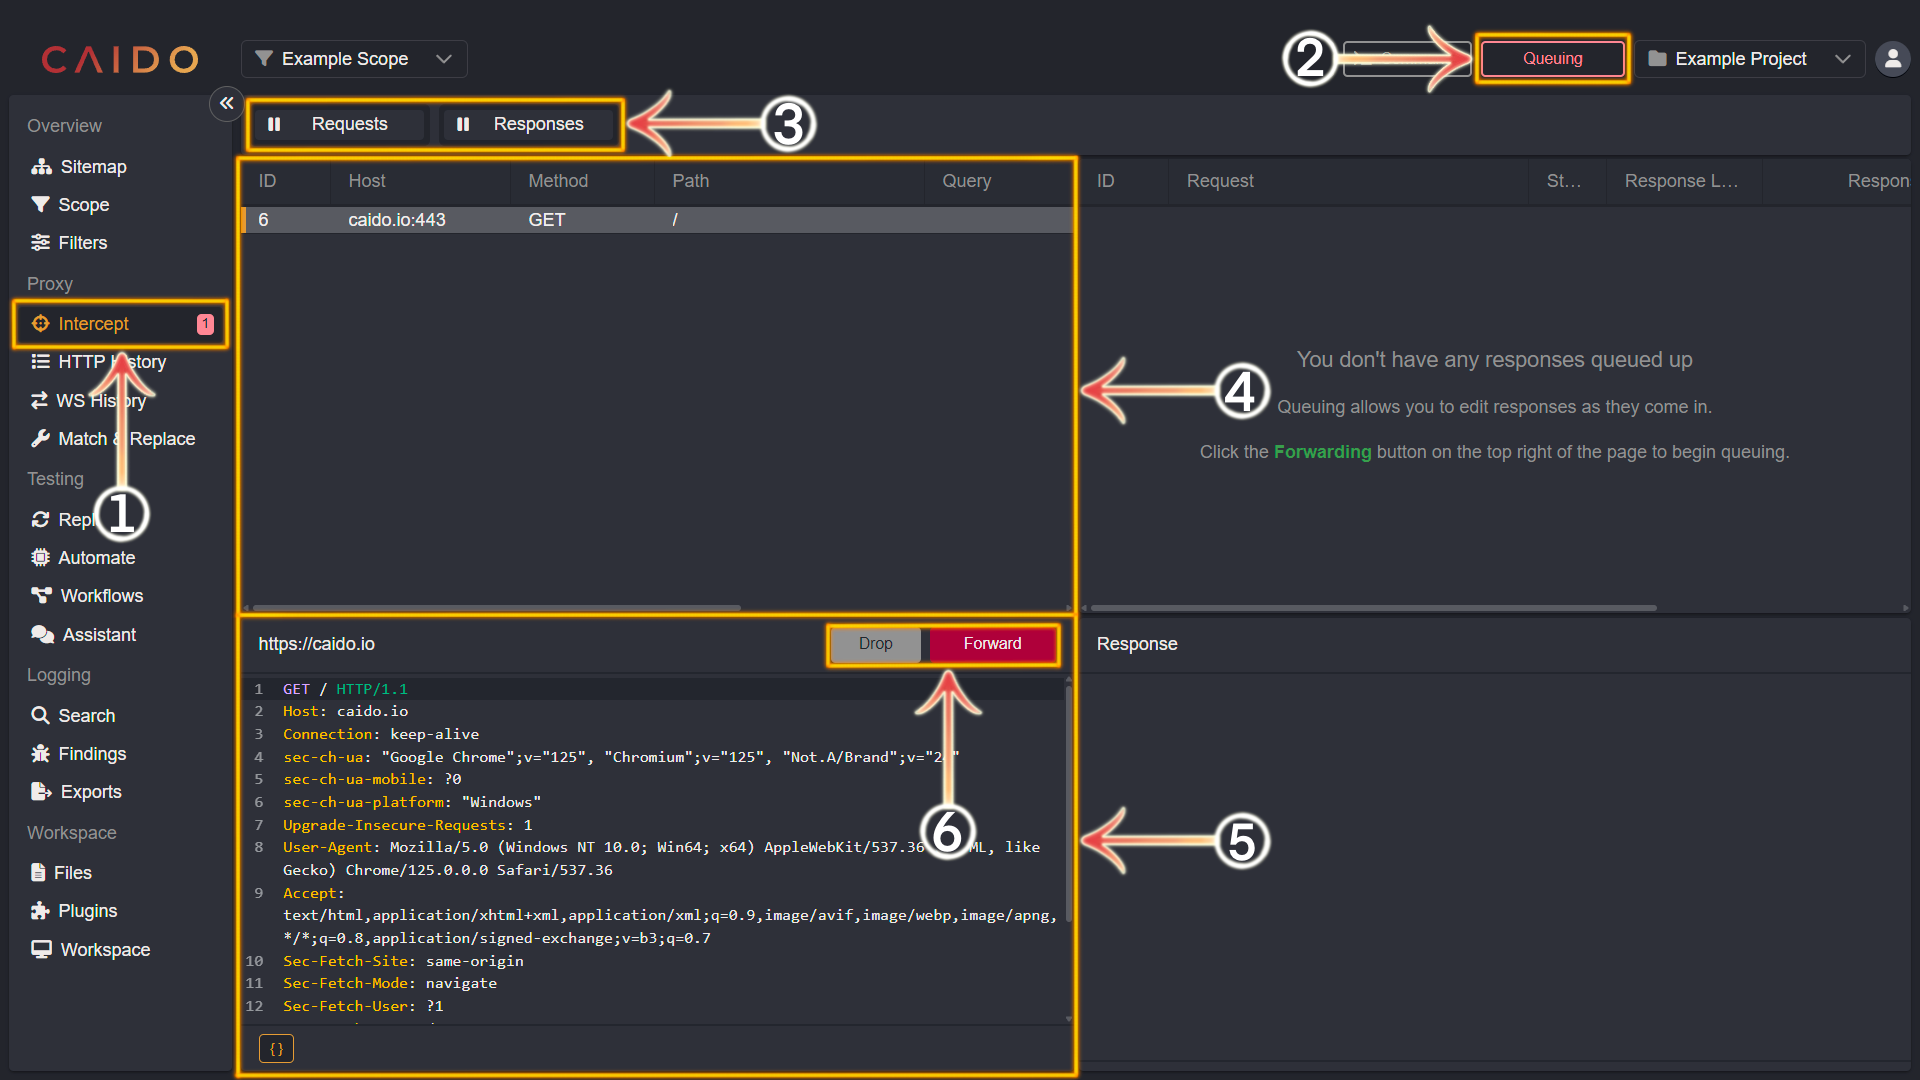Click the Host: caido.io header line
The image size is (1920, 1080).
click(x=345, y=711)
